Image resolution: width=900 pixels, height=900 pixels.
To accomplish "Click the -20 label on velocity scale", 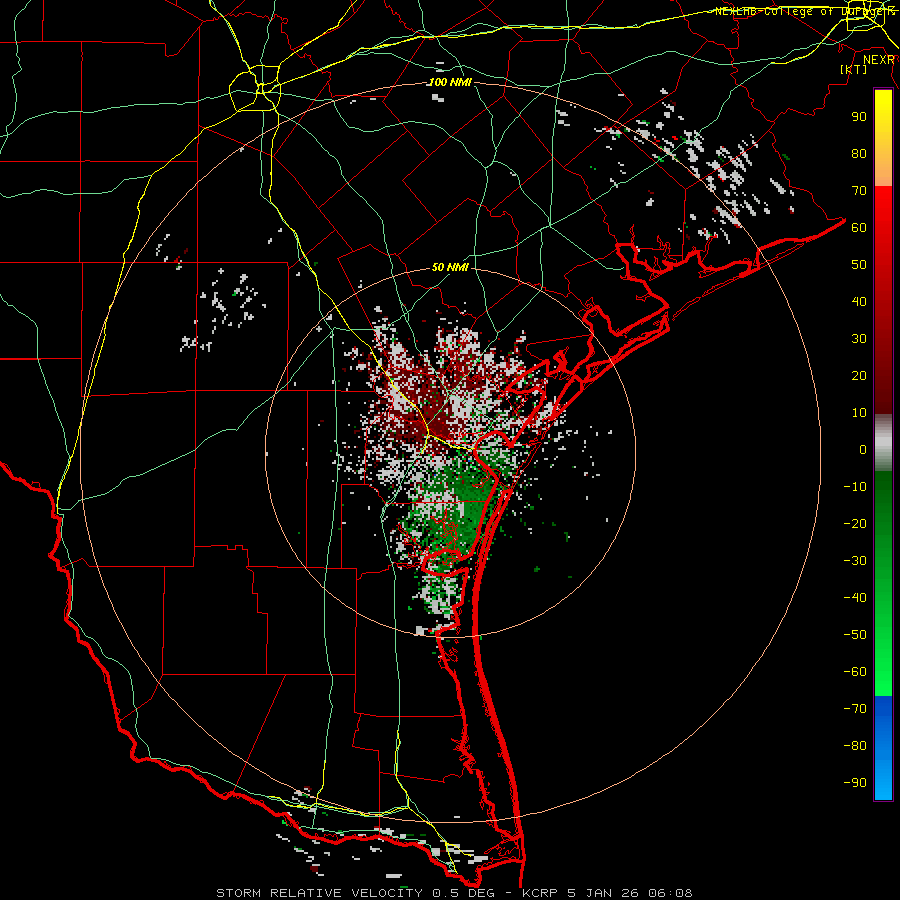I will [855, 524].
